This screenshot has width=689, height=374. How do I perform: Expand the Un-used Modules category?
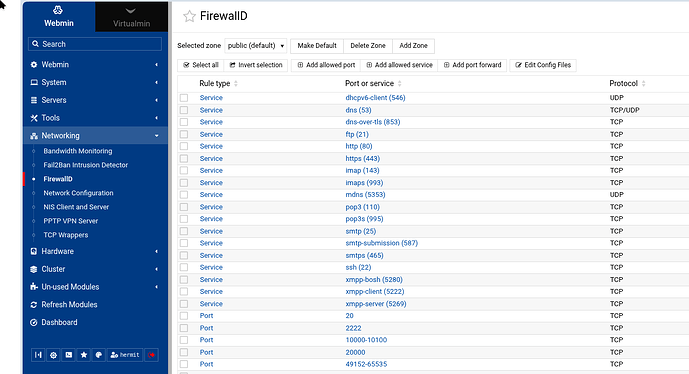pos(156,287)
